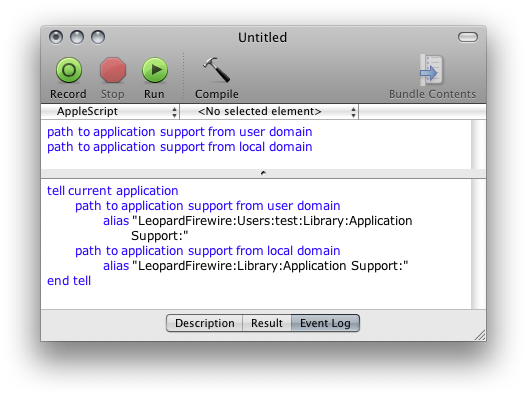This screenshot has height=397, width=527.
Task: Switch to the Result tab
Action: point(267,323)
